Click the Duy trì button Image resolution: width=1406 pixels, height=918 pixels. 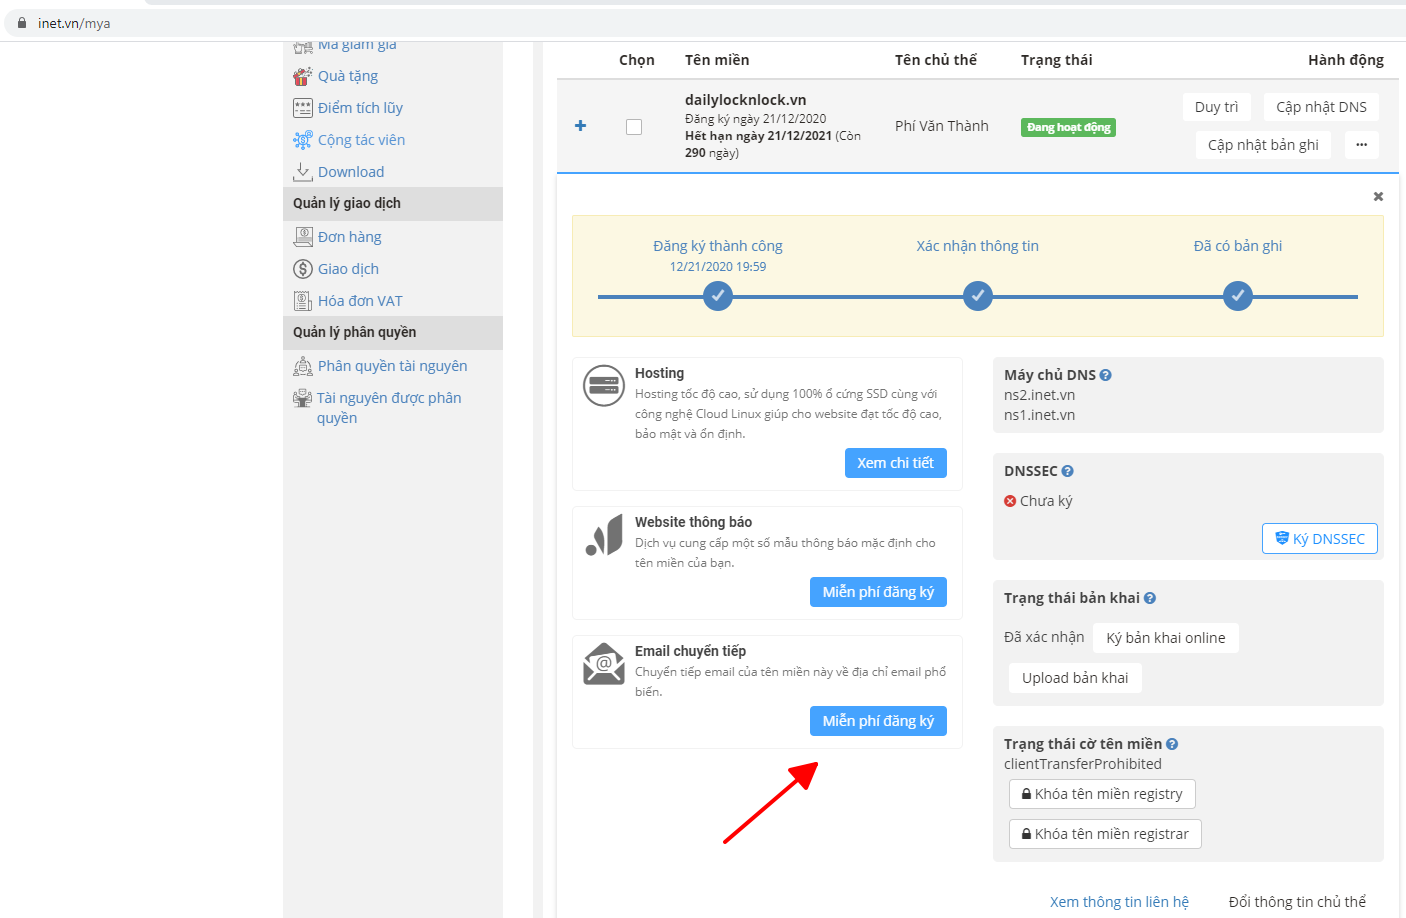1216,107
